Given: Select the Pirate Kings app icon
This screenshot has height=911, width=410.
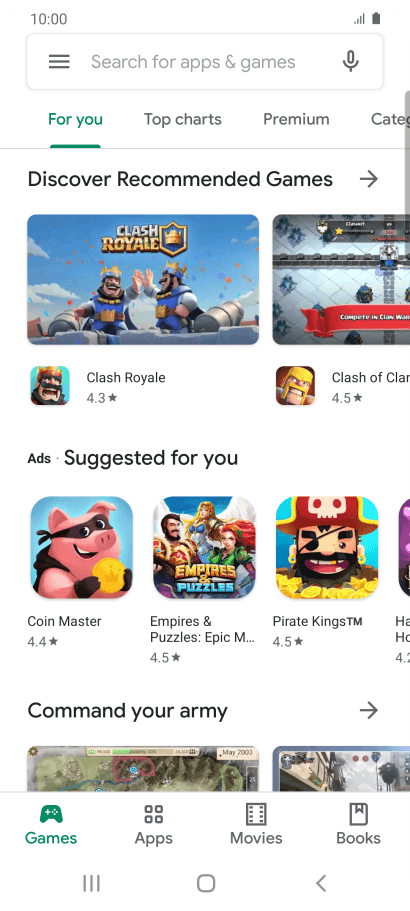Looking at the screenshot, I should tap(327, 547).
